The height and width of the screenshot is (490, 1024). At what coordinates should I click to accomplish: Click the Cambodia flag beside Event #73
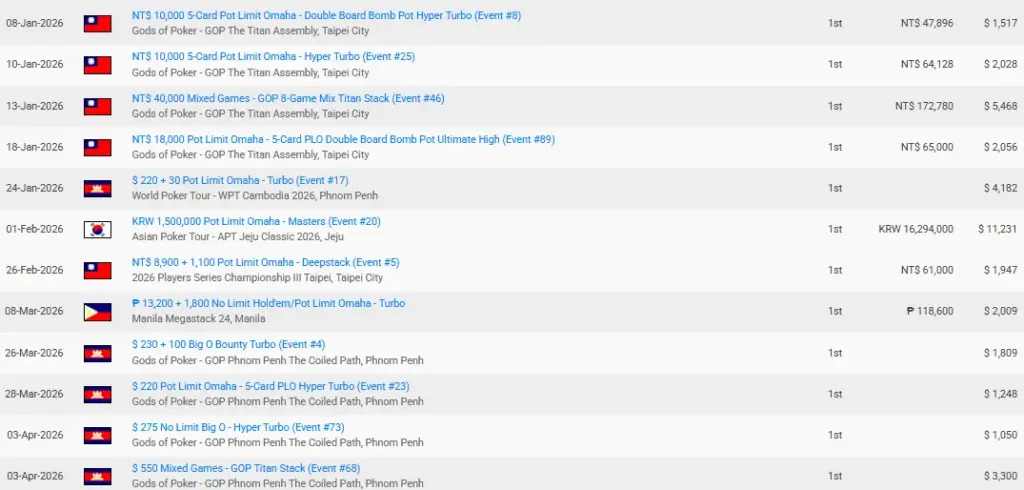click(97, 435)
